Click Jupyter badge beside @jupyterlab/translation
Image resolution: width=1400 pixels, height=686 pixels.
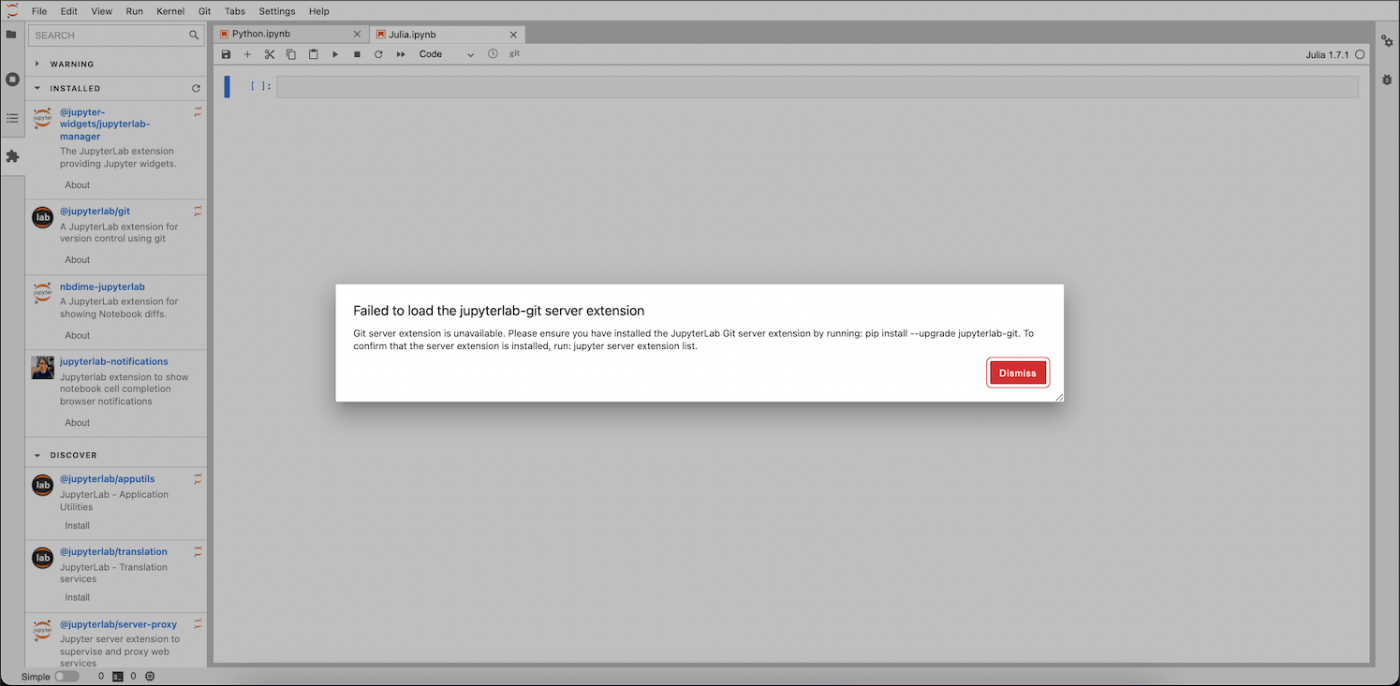pos(198,551)
